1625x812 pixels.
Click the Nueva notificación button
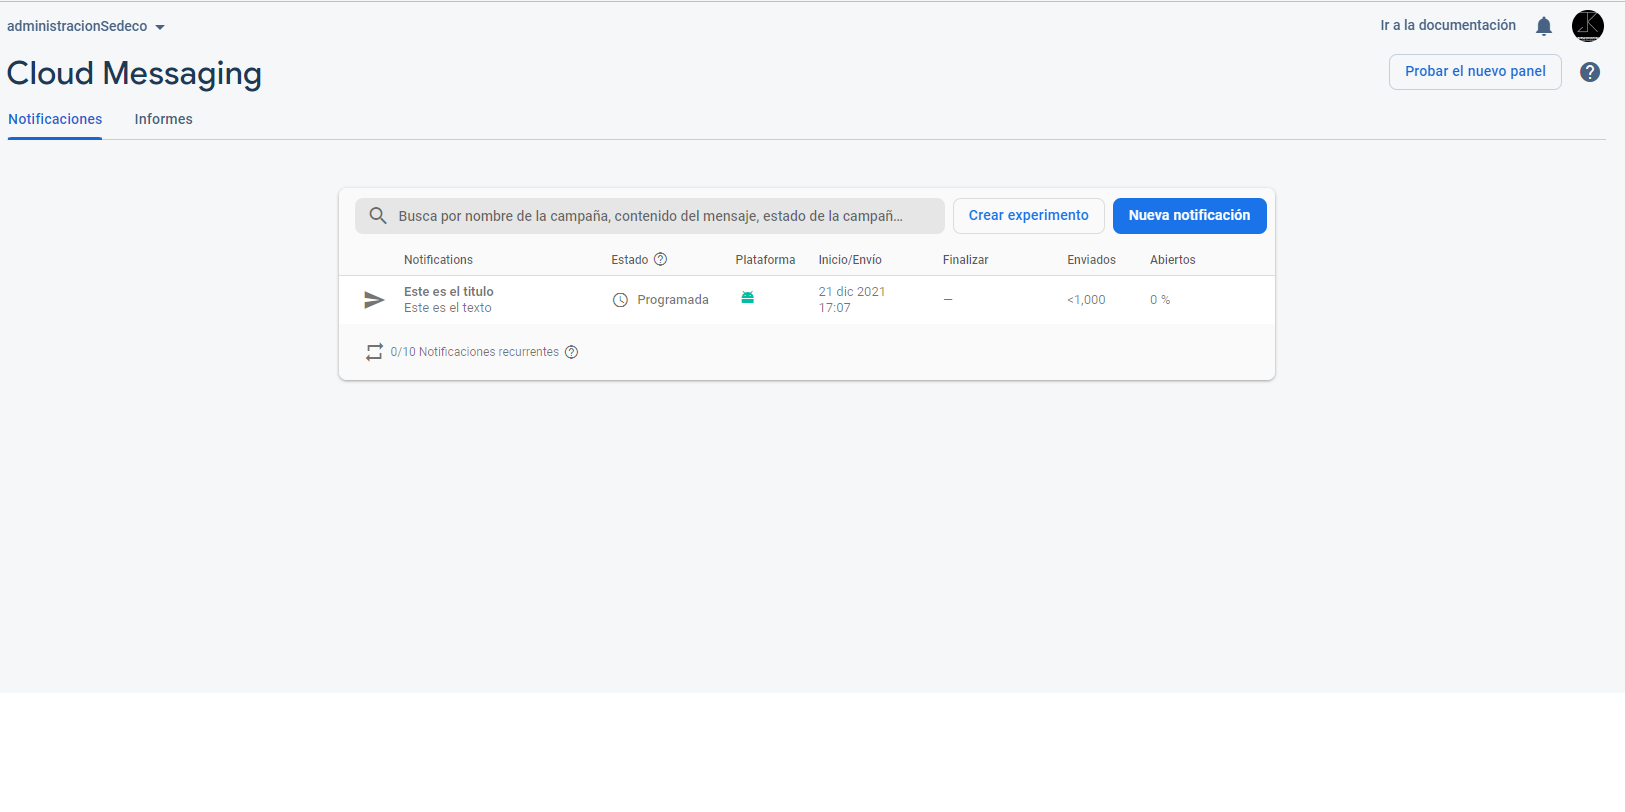pyautogui.click(x=1189, y=216)
